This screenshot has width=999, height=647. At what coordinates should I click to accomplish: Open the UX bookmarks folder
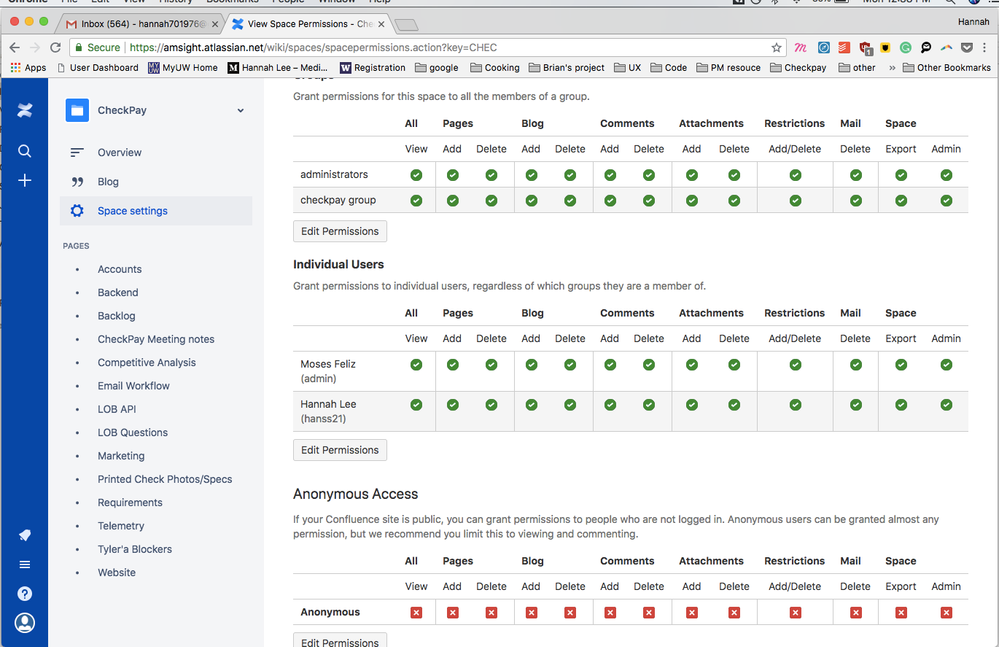point(628,68)
